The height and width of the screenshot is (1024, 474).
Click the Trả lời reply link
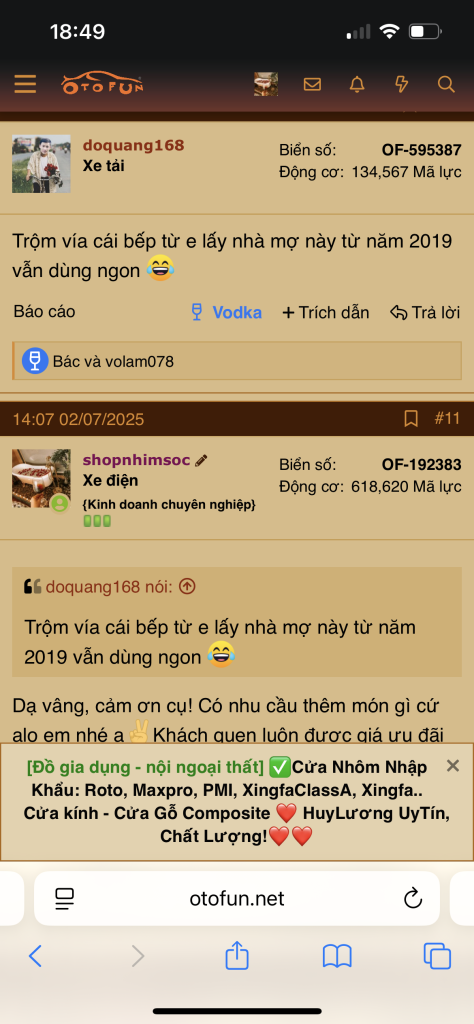click(425, 312)
